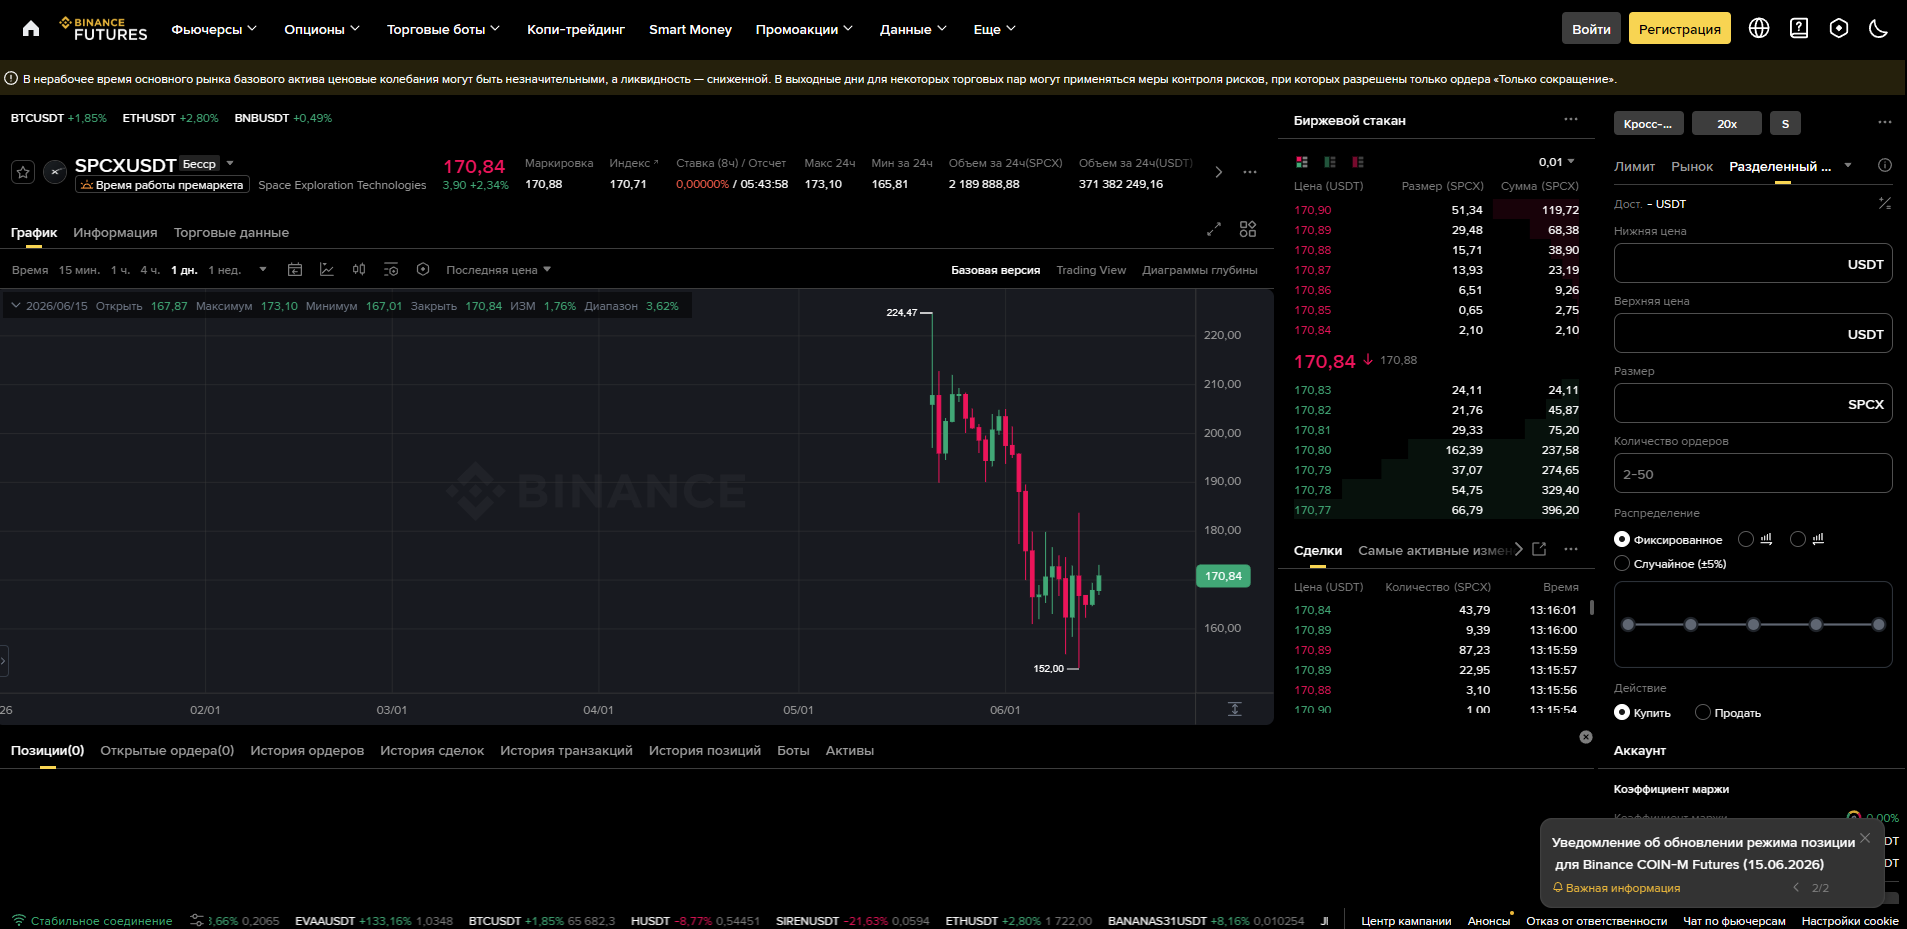
Task: Open more time intervals dropdown arrow
Action: [x=263, y=269]
